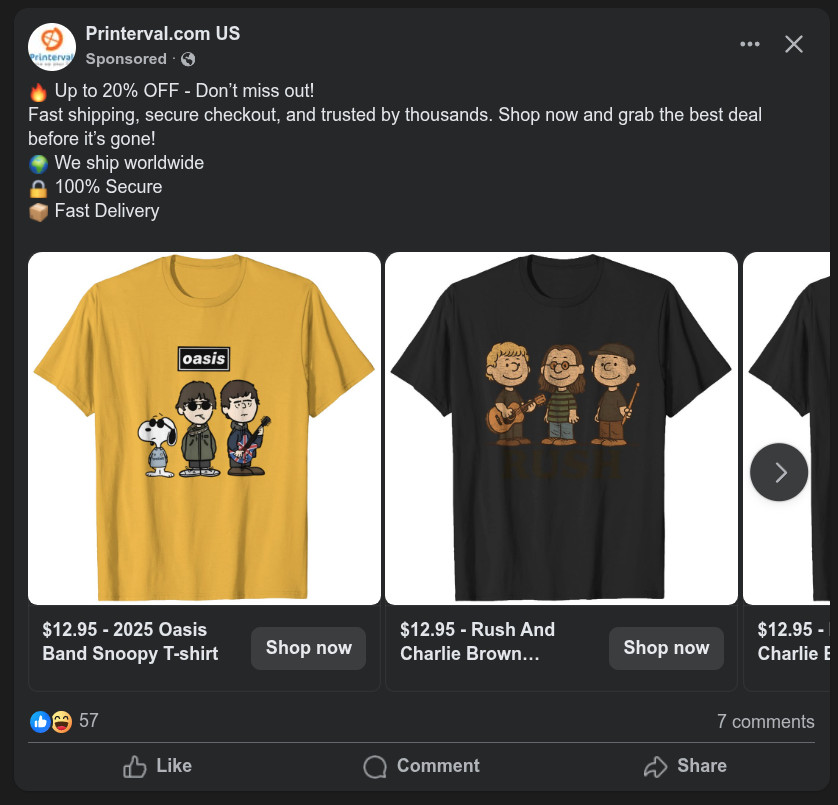This screenshot has height=805, width=838.
Task: Click the Haha laughing reaction icon
Action: click(x=61, y=721)
